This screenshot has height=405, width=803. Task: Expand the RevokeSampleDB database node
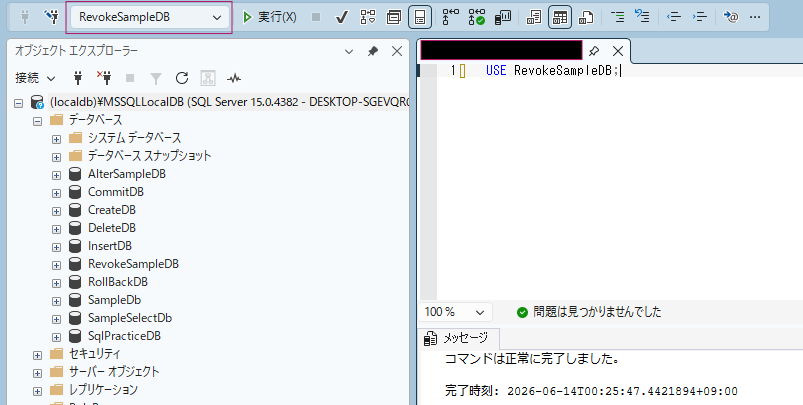pyautogui.click(x=56, y=265)
